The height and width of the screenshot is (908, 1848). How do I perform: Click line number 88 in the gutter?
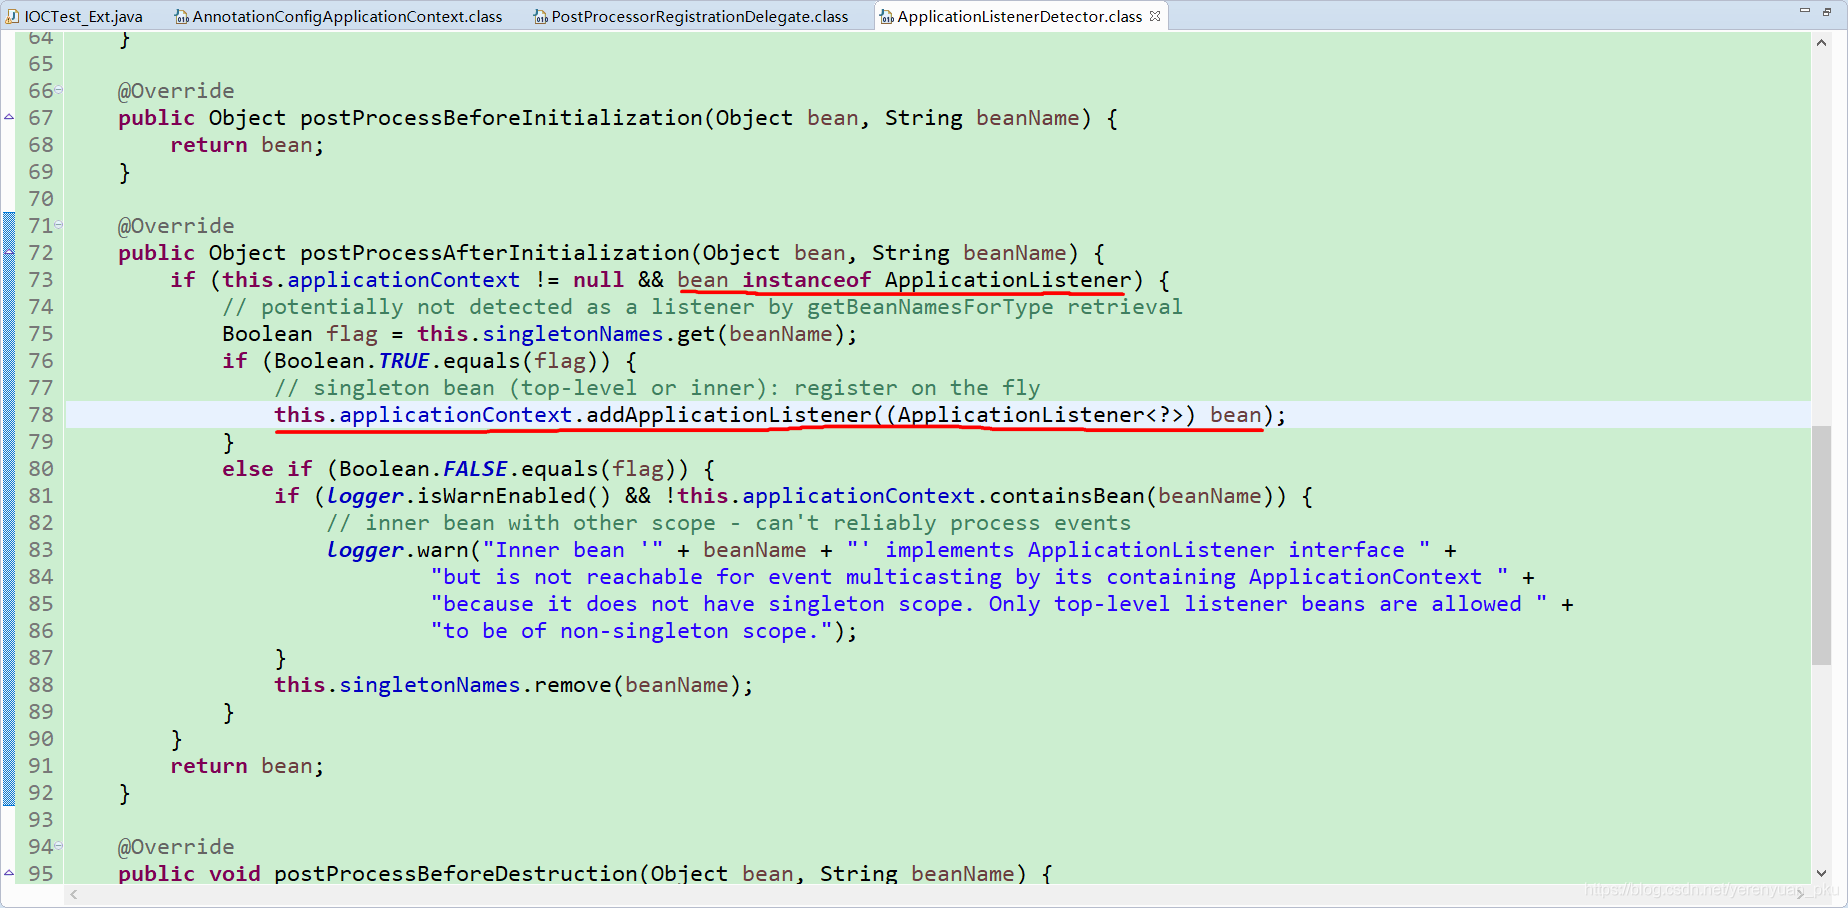click(41, 685)
